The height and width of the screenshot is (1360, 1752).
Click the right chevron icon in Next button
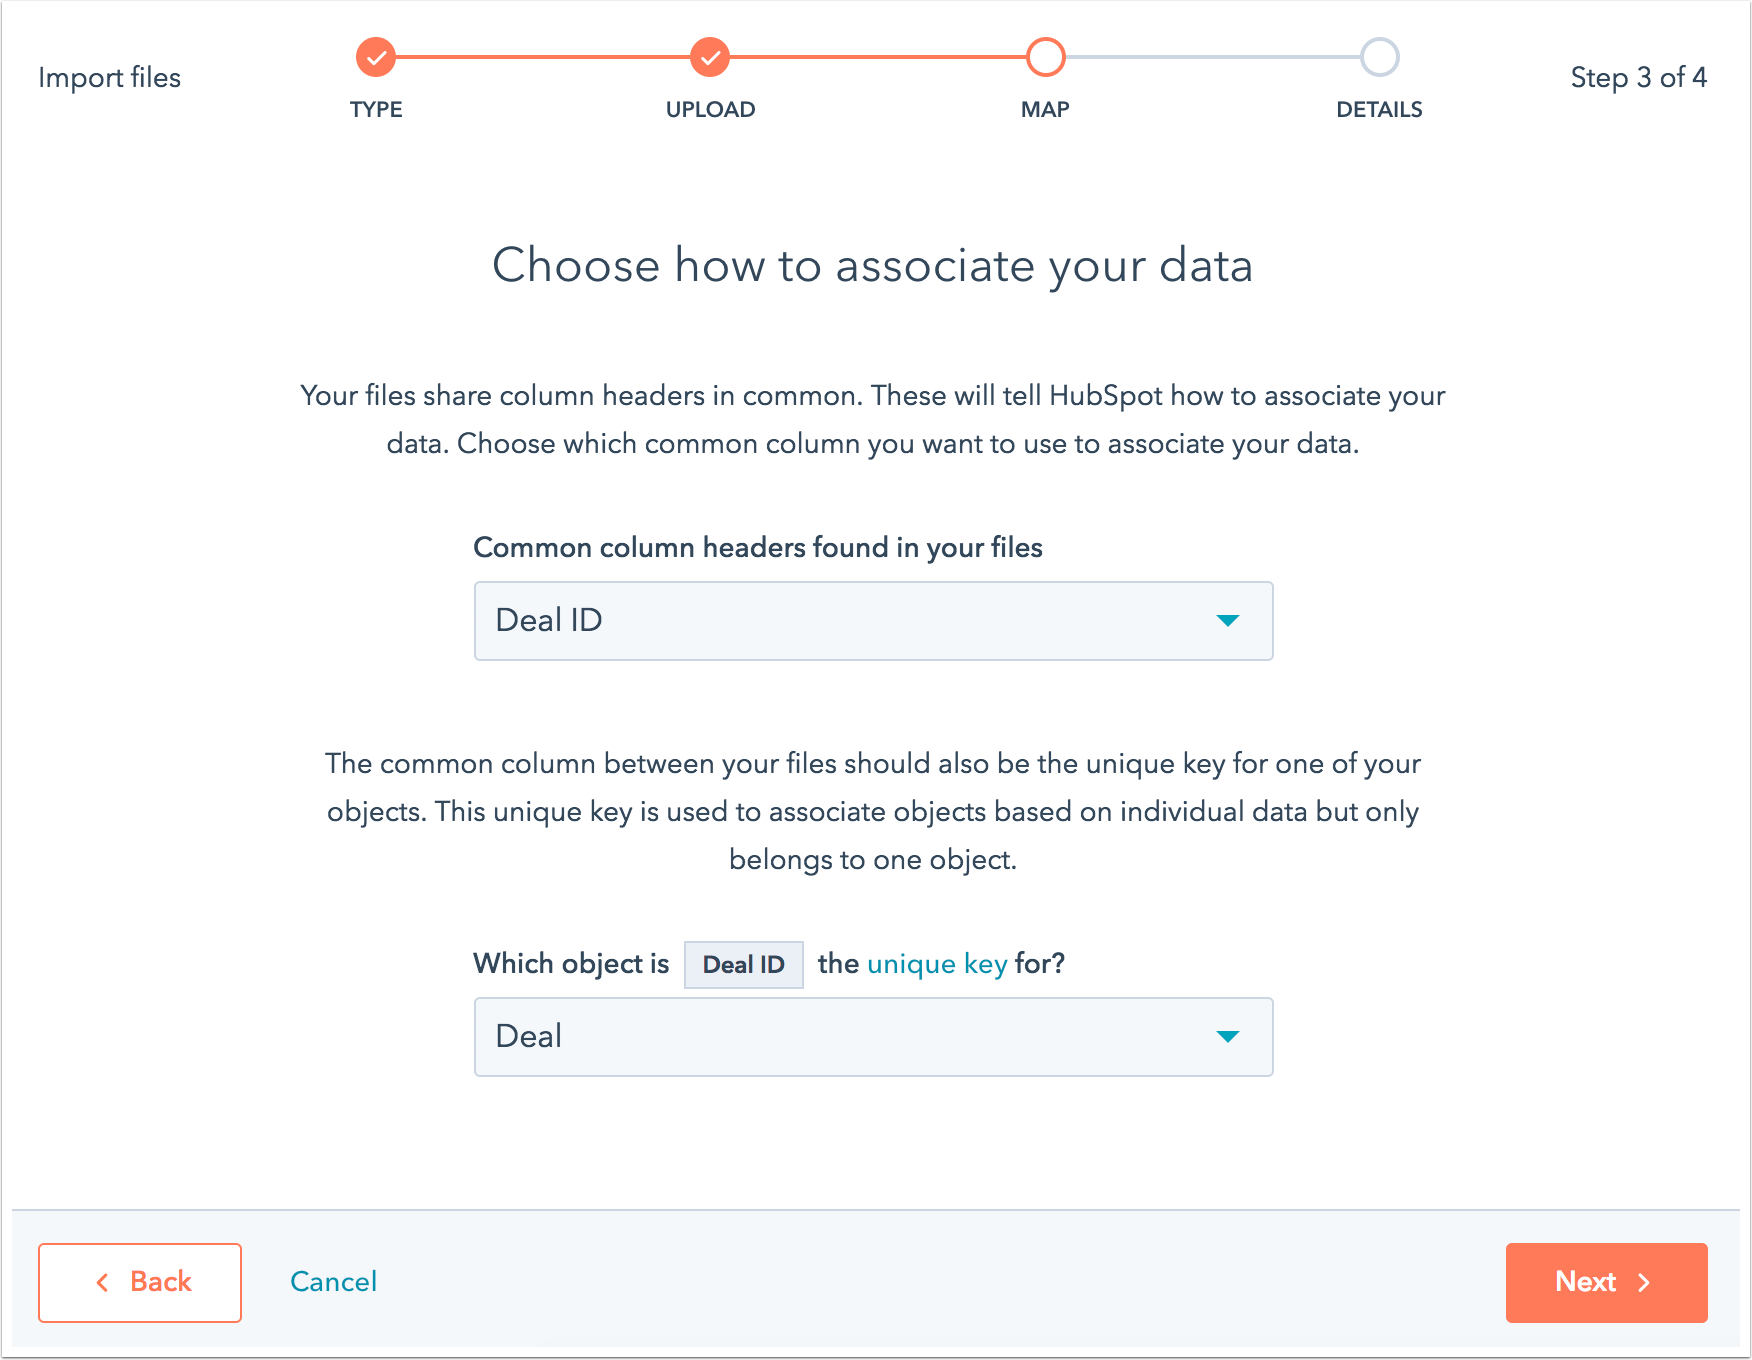(1644, 1283)
